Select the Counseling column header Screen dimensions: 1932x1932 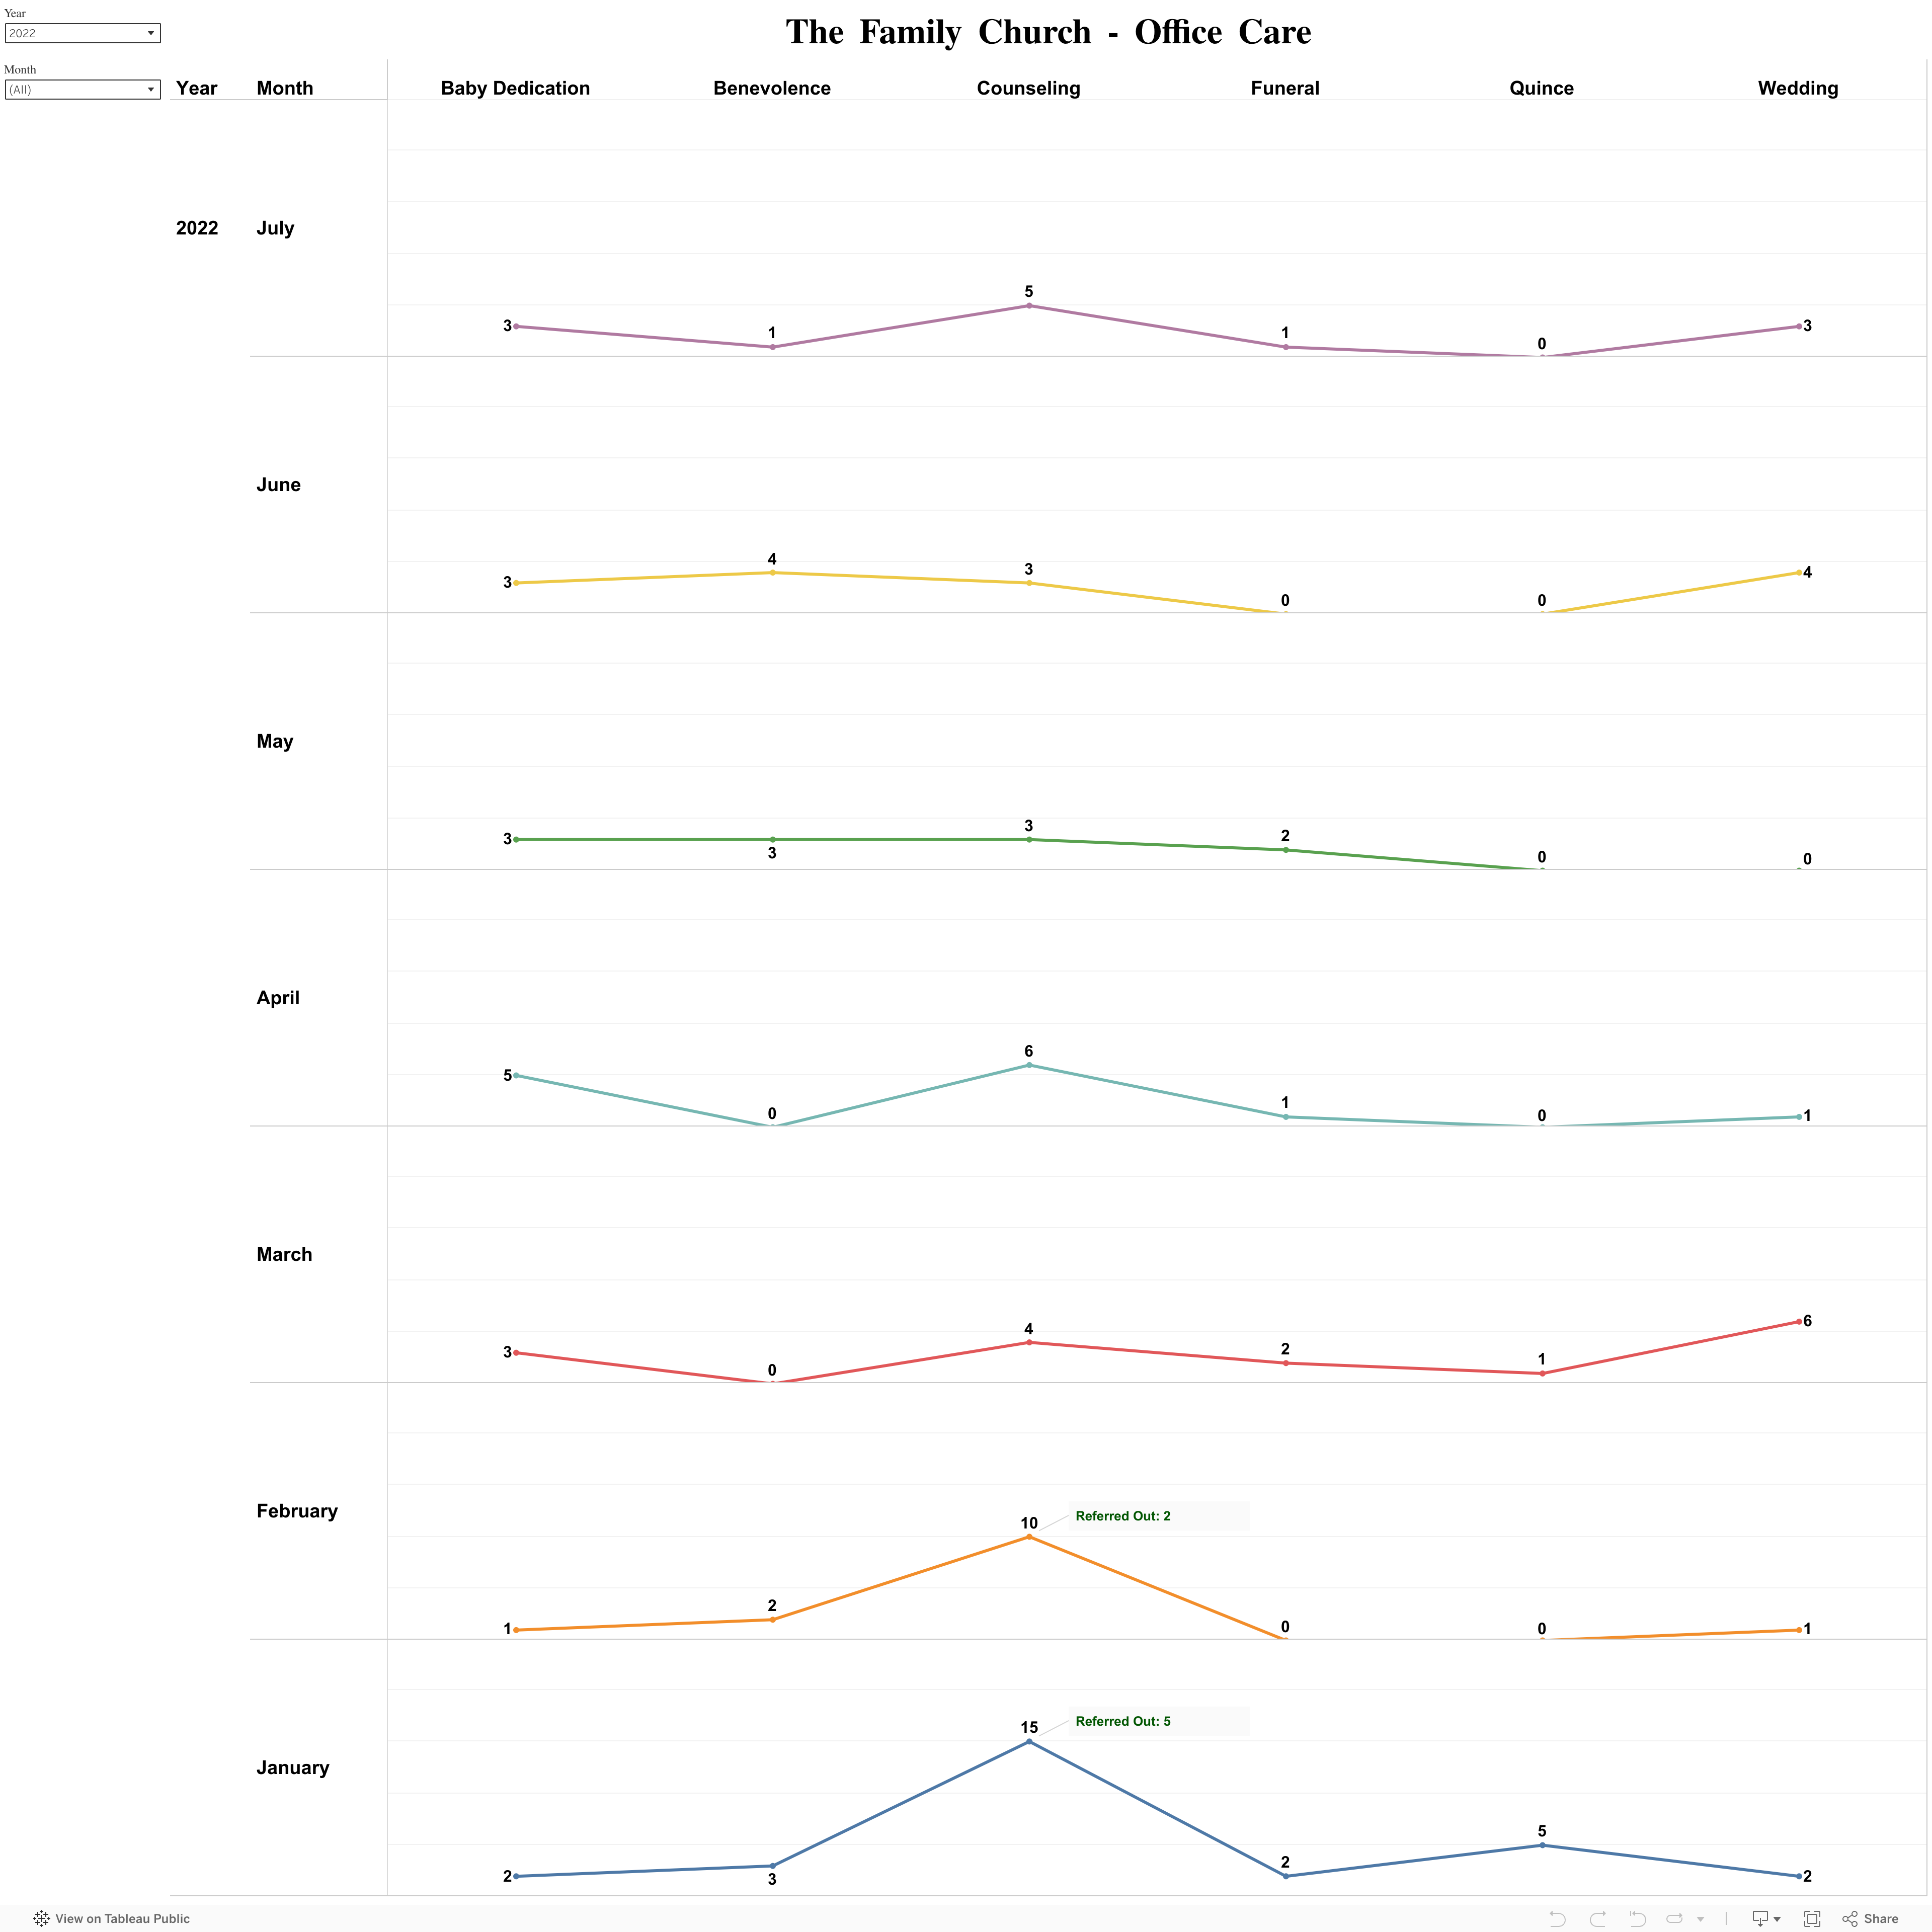tap(1028, 88)
